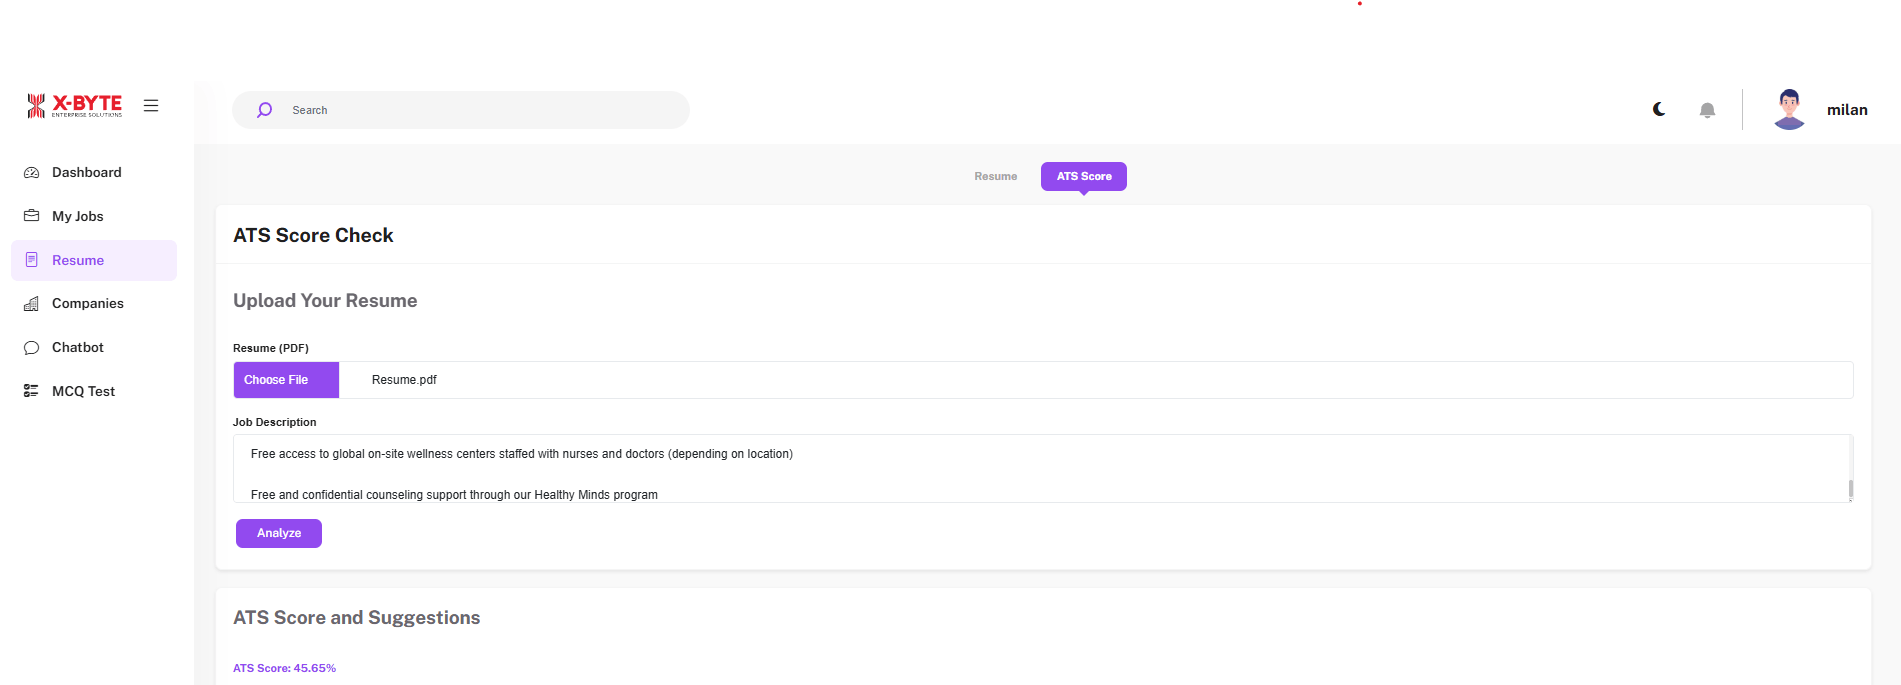Click the Job Description scrollbar
The width and height of the screenshot is (1901, 685).
(1850, 488)
